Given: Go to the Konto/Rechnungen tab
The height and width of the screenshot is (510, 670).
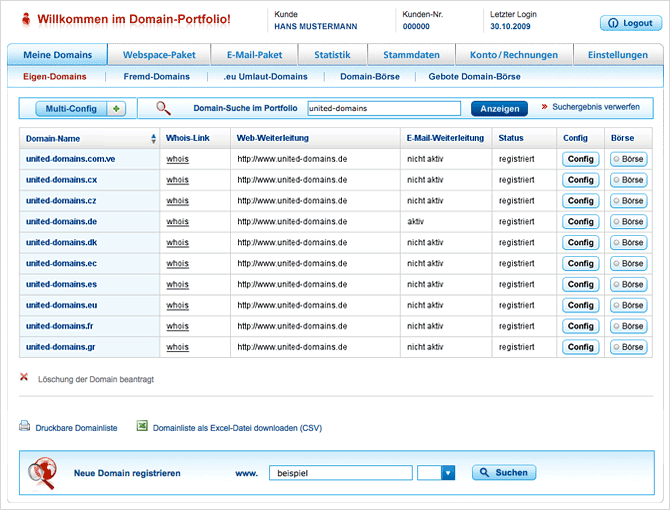Looking at the screenshot, I should tap(514, 55).
